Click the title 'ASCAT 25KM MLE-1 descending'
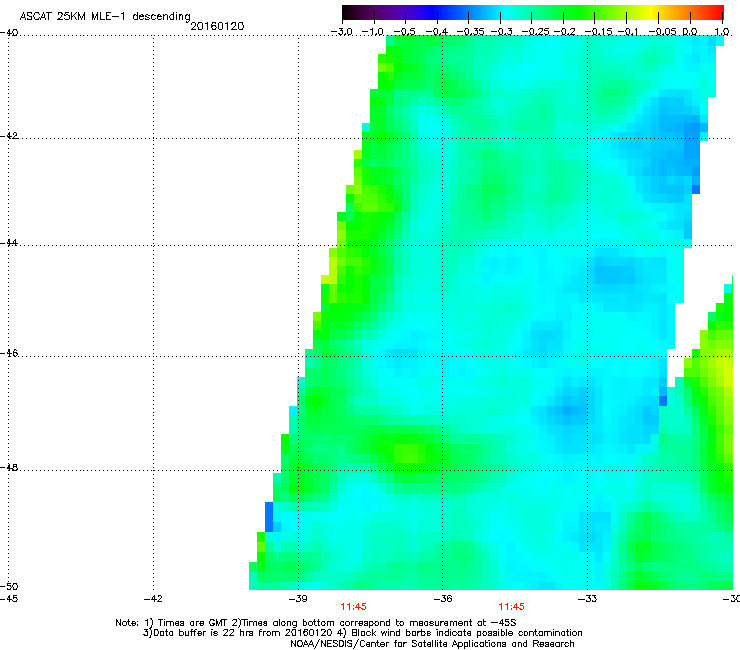 tap(105, 17)
